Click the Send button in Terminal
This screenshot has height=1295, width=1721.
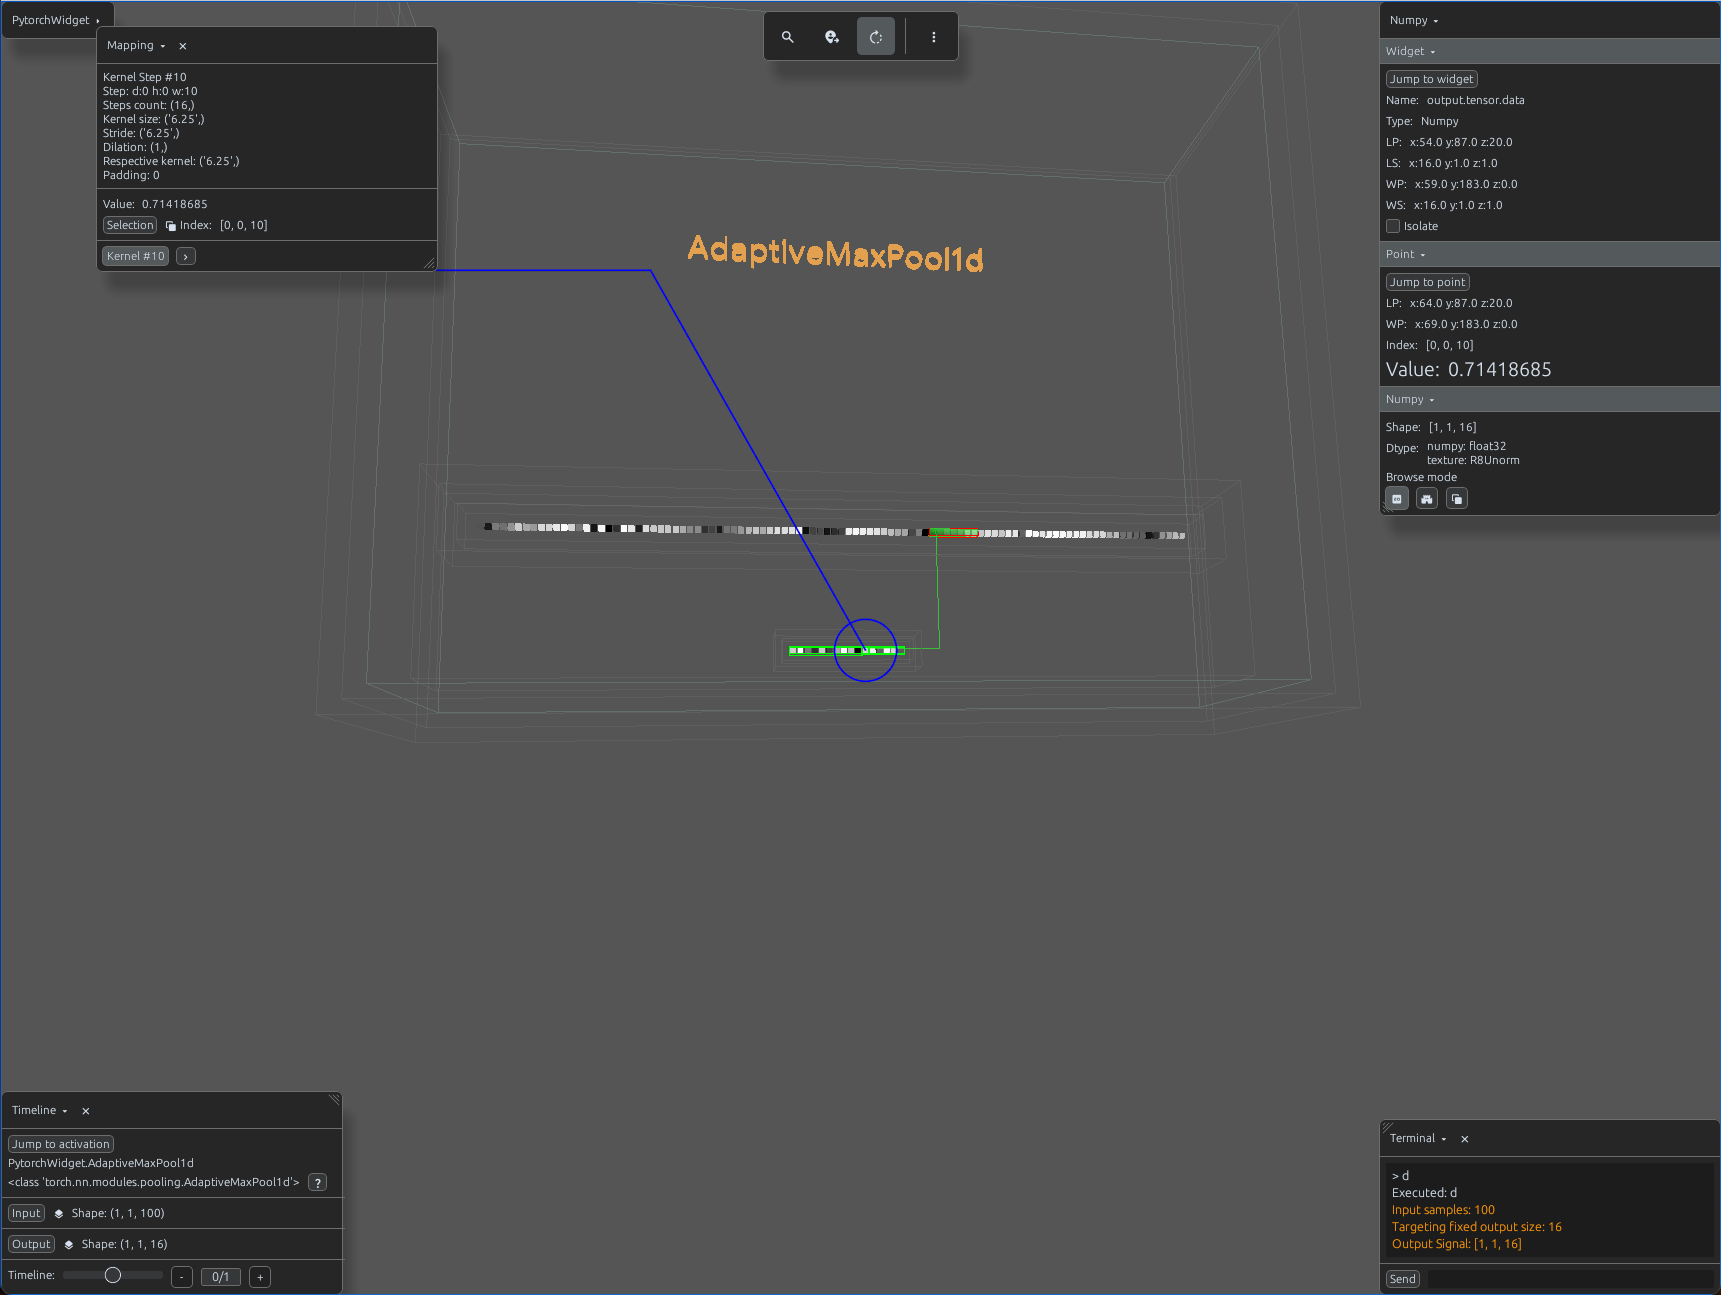[1402, 1279]
